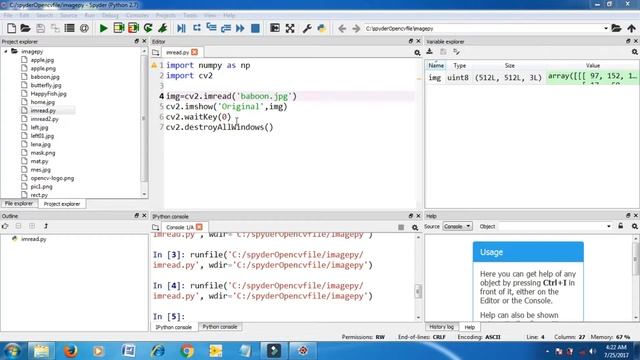Close Console 1/A tab
The image size is (640, 360).
[x=199, y=227]
